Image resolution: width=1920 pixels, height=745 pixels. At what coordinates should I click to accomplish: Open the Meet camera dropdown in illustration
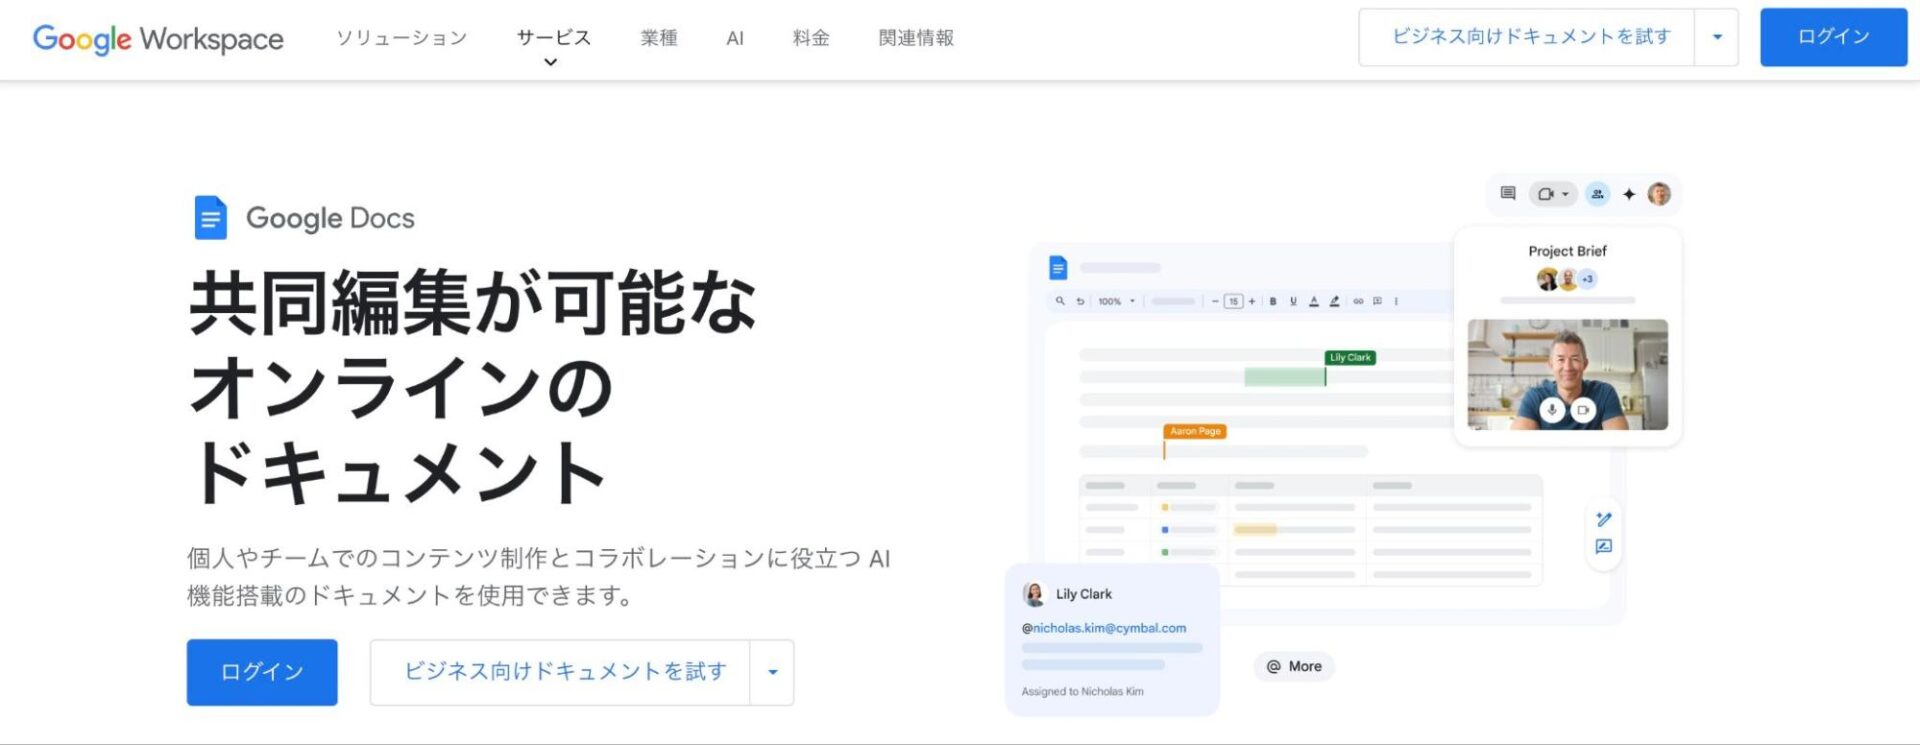(1553, 194)
